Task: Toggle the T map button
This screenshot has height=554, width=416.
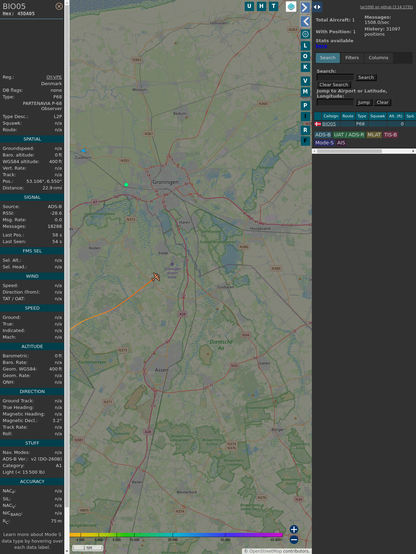Action: (x=273, y=6)
